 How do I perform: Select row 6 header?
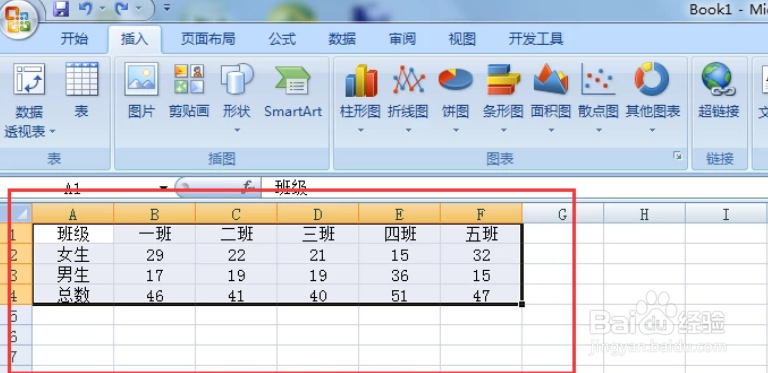click(x=16, y=336)
